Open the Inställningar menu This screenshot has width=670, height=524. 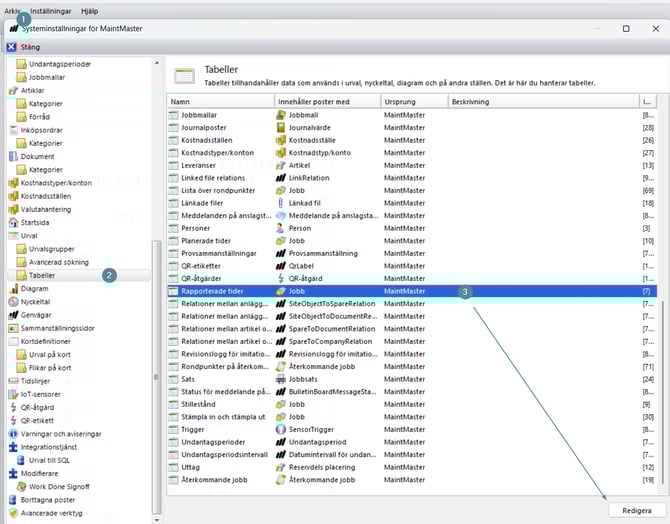[49, 9]
